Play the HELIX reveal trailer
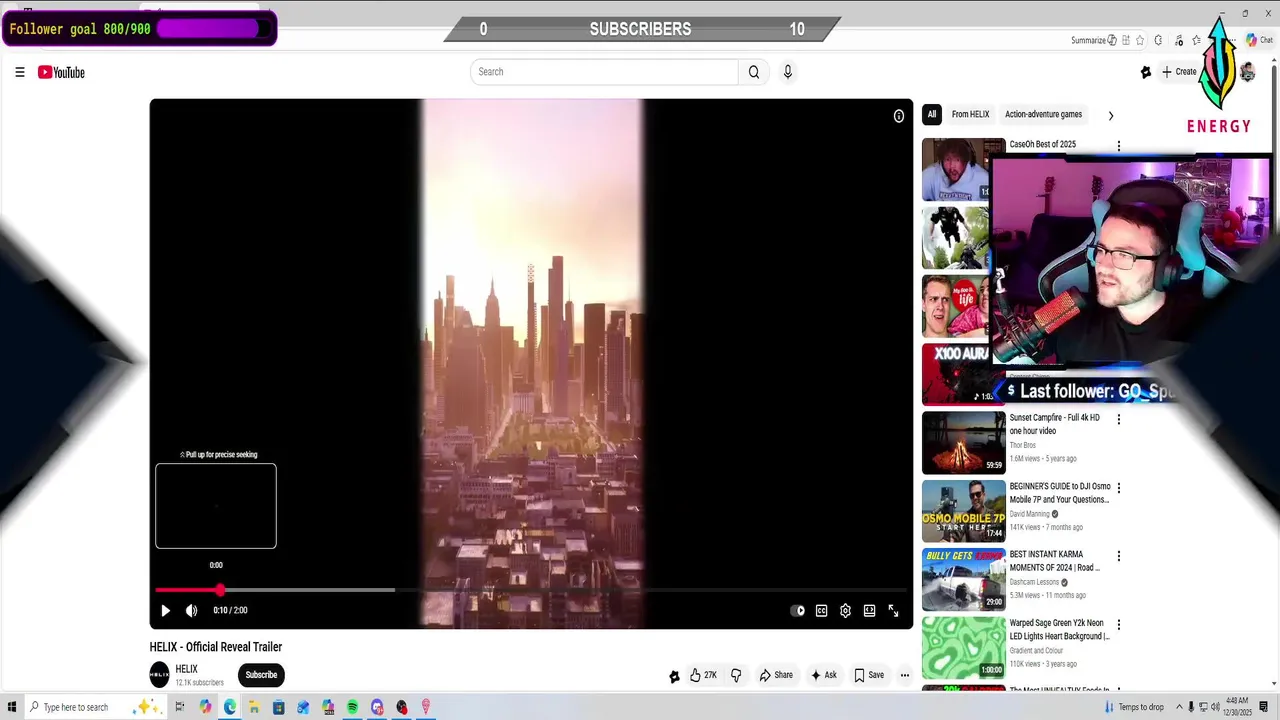The width and height of the screenshot is (1280, 720). (166, 610)
